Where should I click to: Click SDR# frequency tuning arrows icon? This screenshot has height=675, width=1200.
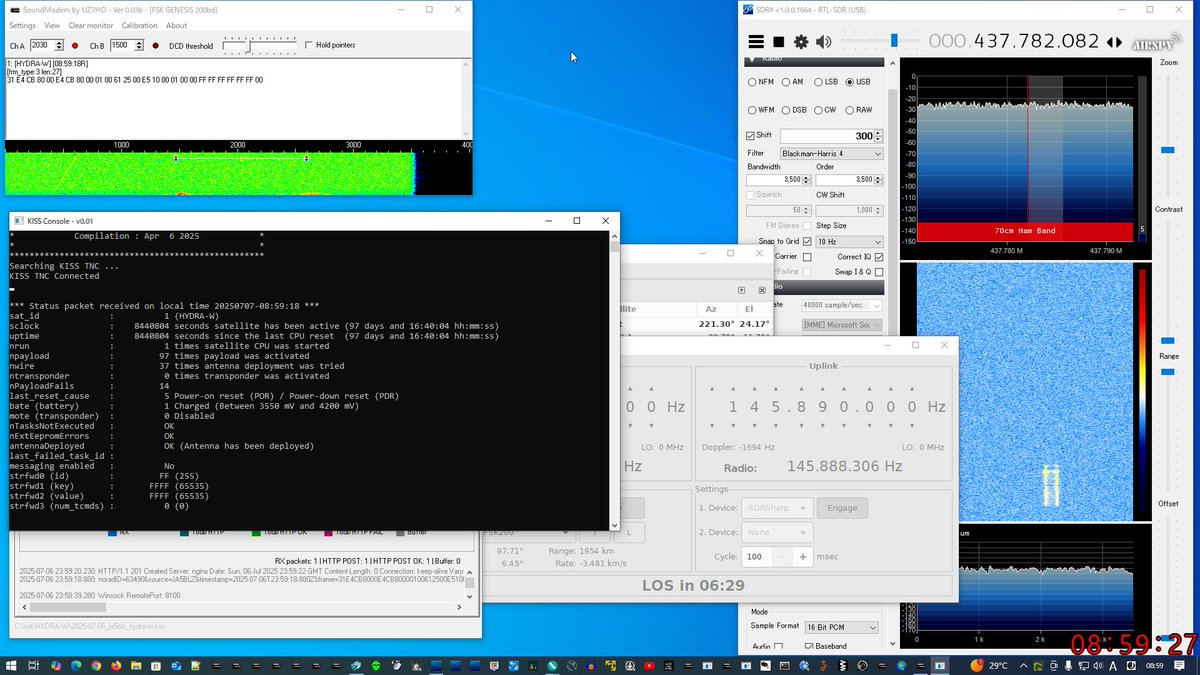tap(1114, 41)
